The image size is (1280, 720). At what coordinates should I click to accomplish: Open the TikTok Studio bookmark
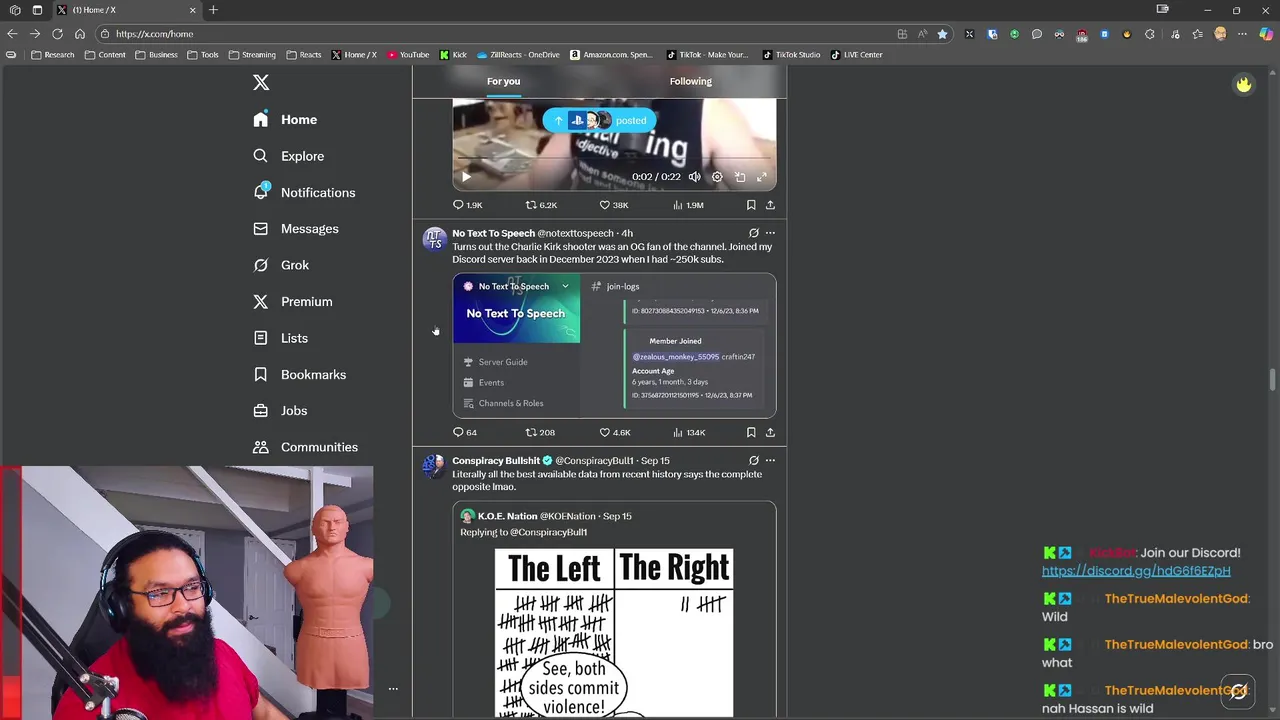coord(791,55)
